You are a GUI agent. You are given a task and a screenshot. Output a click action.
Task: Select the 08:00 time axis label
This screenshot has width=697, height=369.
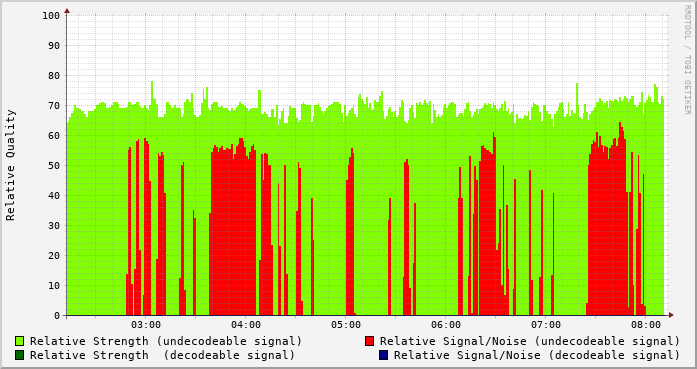pyautogui.click(x=646, y=325)
